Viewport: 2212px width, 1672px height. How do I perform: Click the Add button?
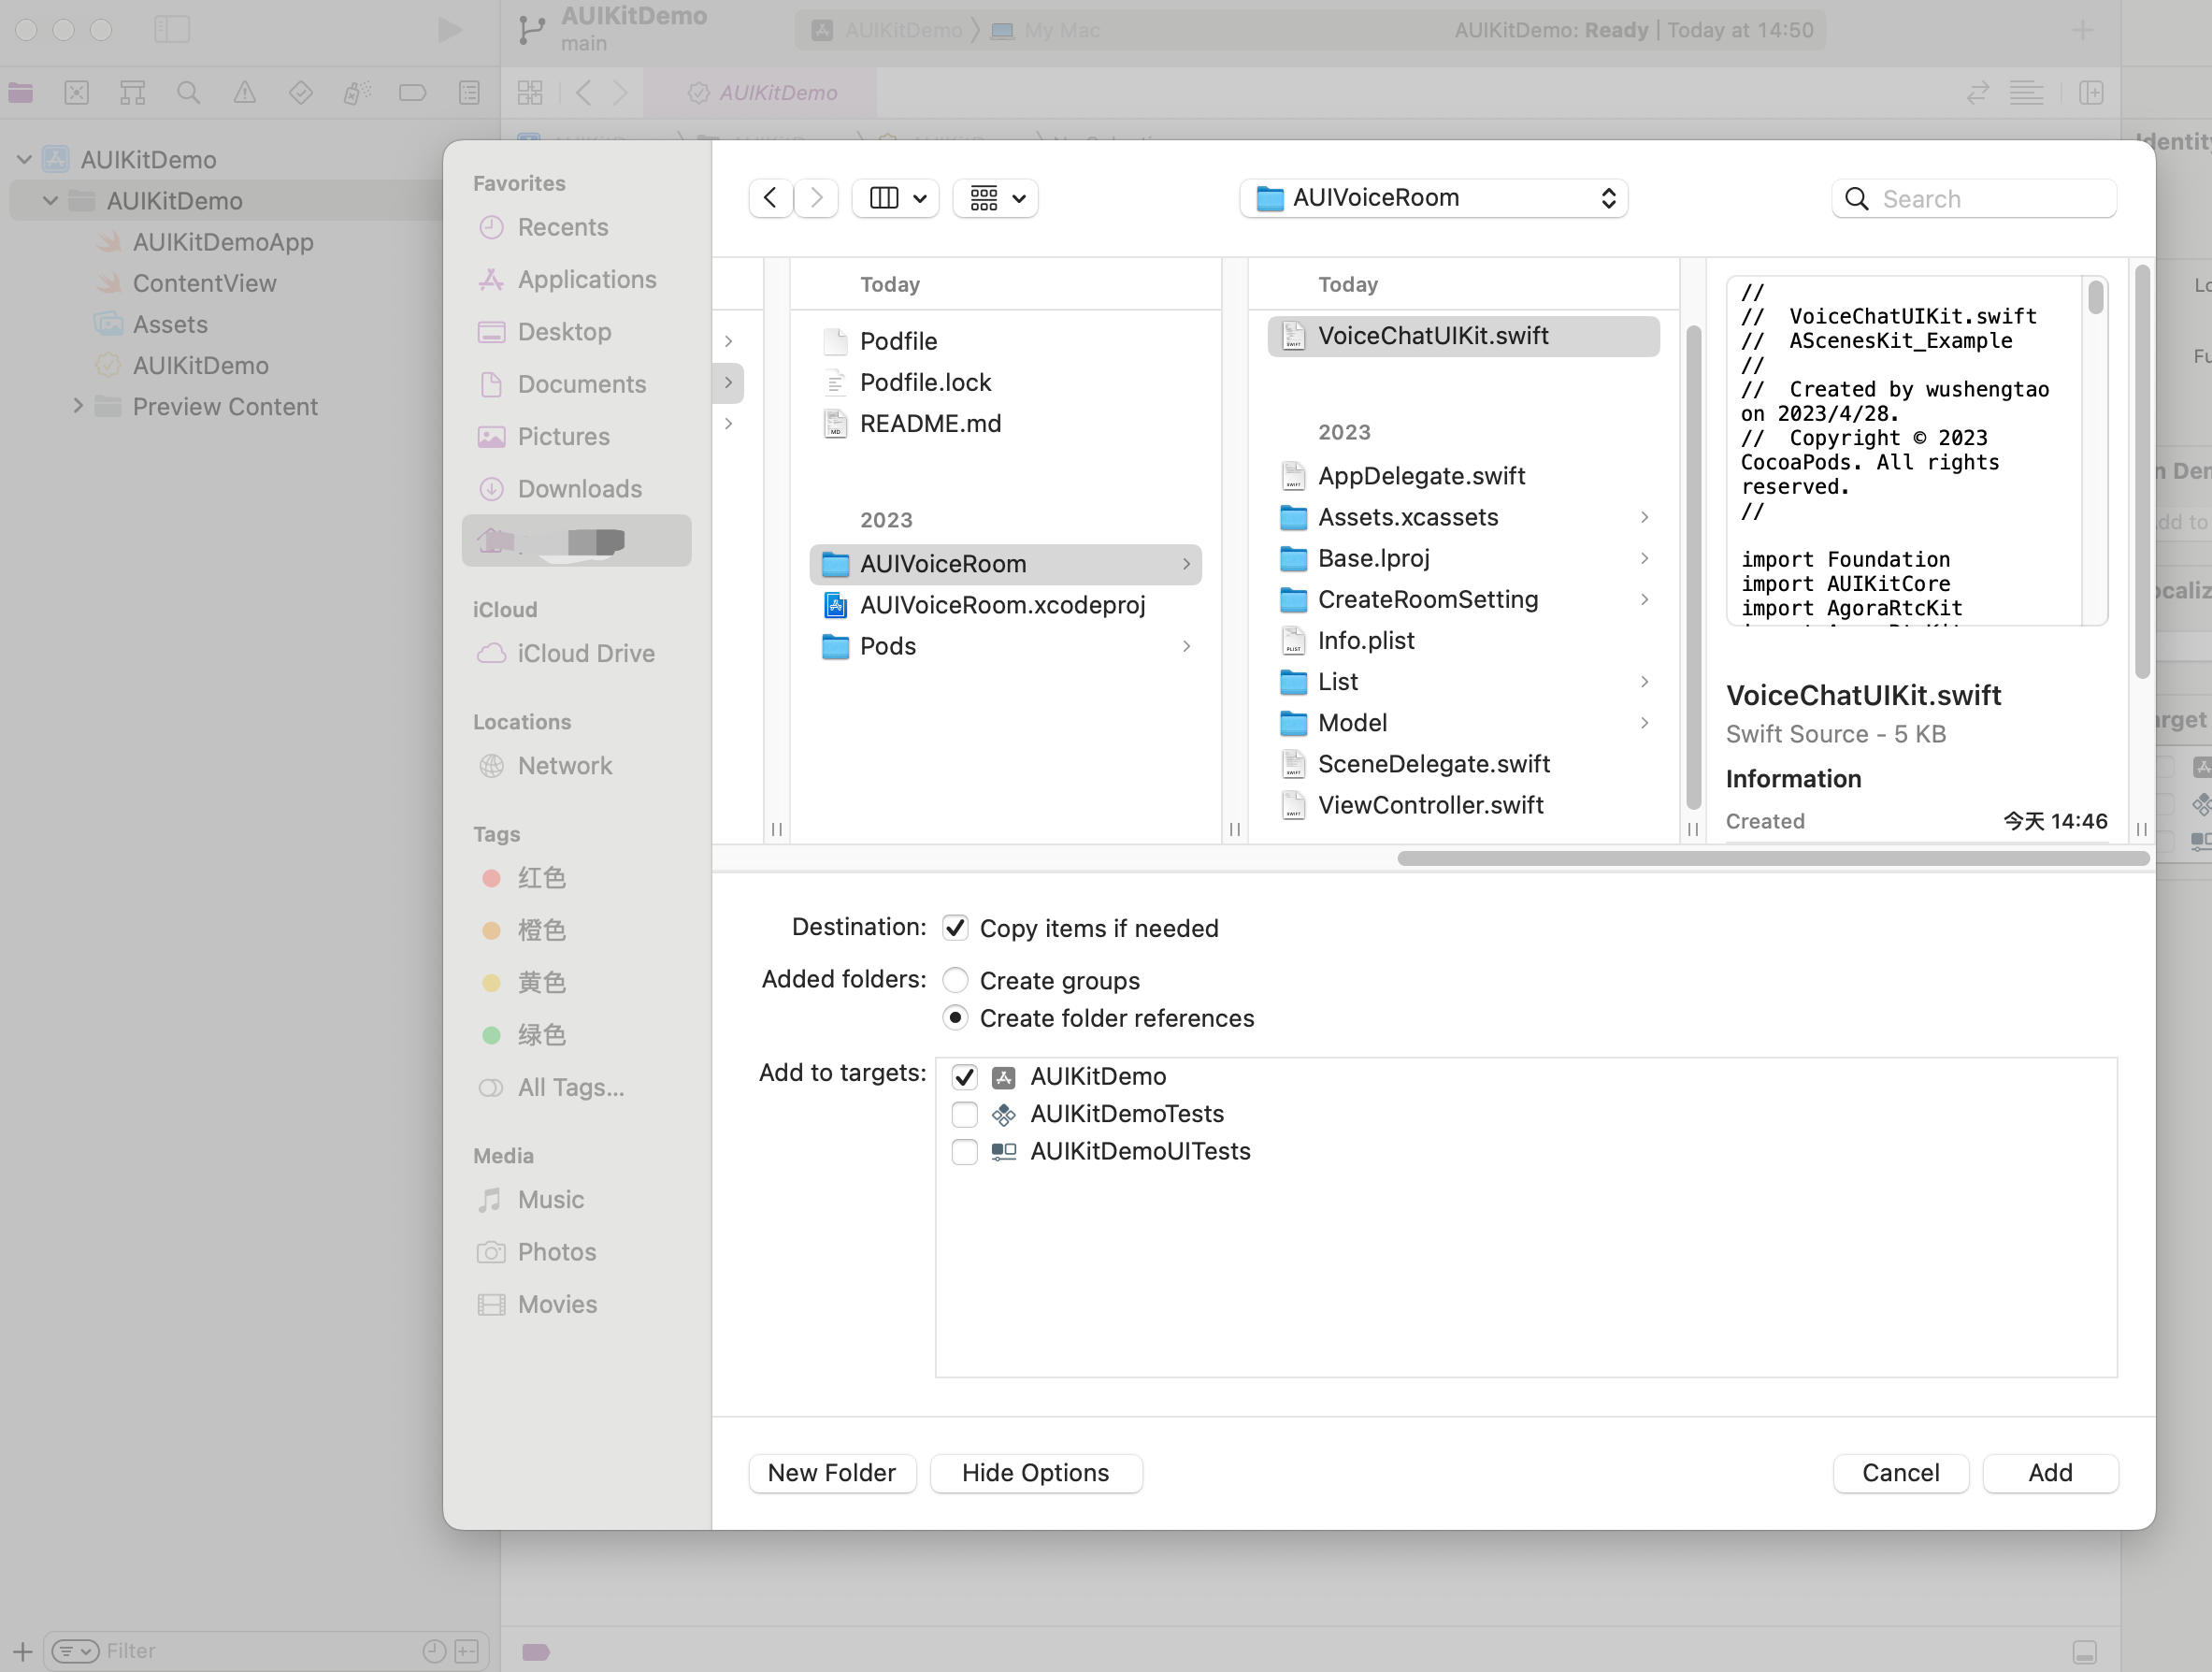click(2050, 1472)
